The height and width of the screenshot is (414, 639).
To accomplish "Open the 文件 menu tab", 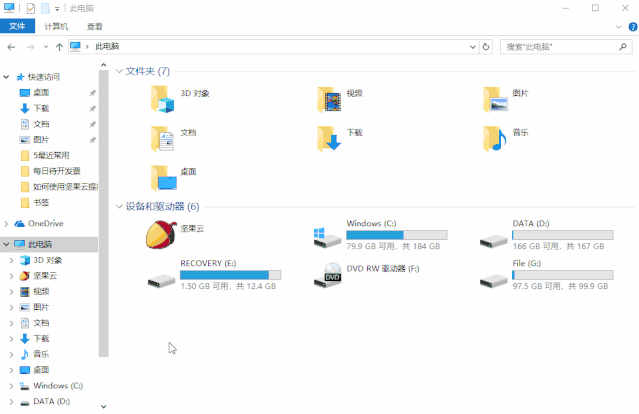I will [x=17, y=26].
